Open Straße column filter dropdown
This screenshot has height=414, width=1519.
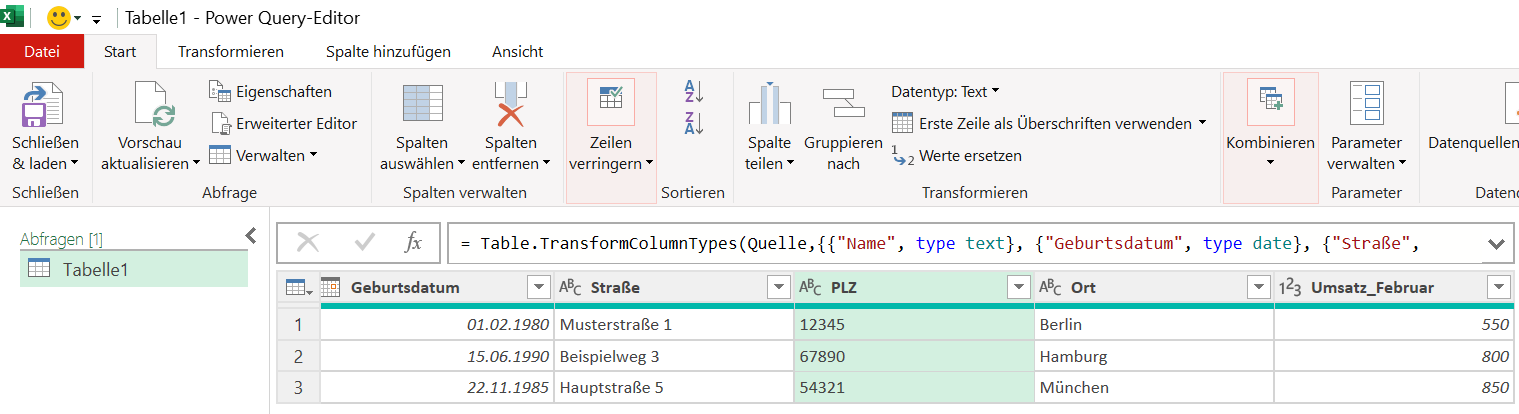pyautogui.click(x=778, y=288)
